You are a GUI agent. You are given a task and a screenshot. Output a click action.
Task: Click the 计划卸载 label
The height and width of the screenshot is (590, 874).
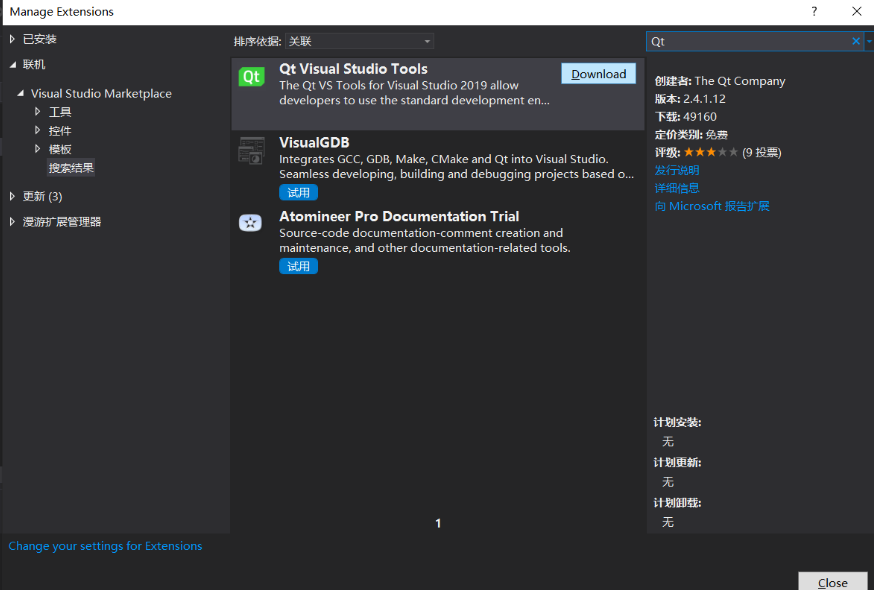677,502
